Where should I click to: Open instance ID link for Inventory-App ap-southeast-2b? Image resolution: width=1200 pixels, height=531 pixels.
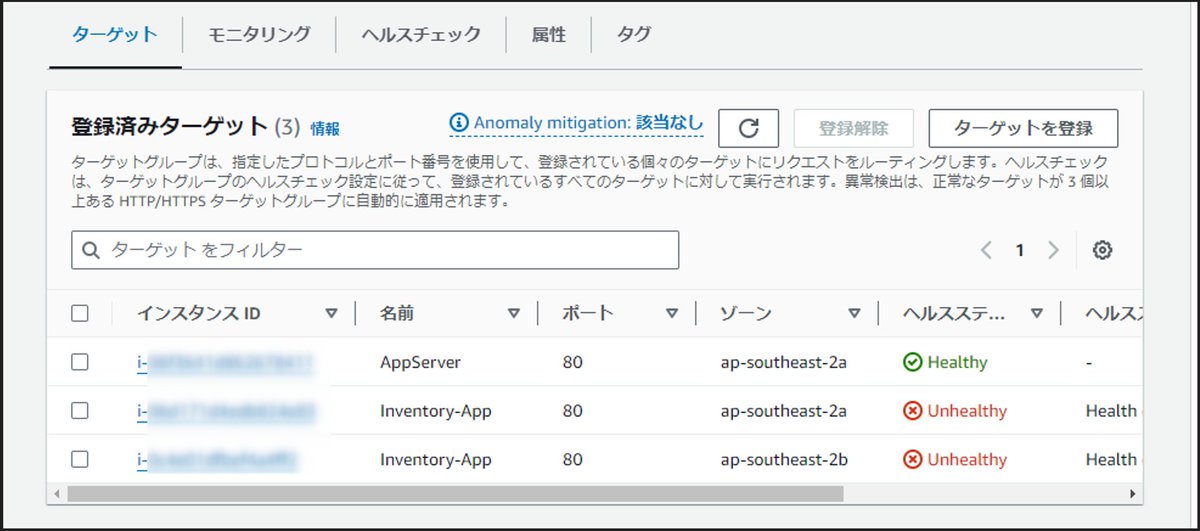coord(218,459)
